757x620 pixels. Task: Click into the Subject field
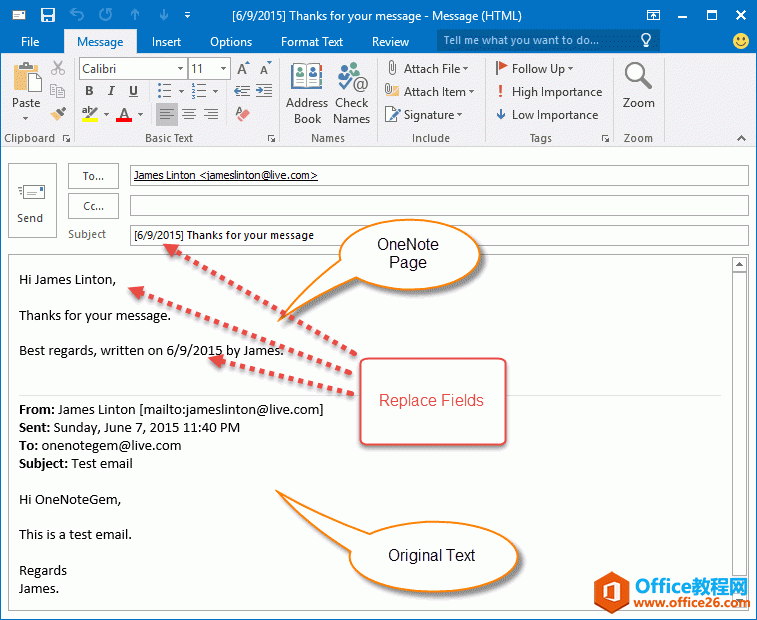click(439, 236)
